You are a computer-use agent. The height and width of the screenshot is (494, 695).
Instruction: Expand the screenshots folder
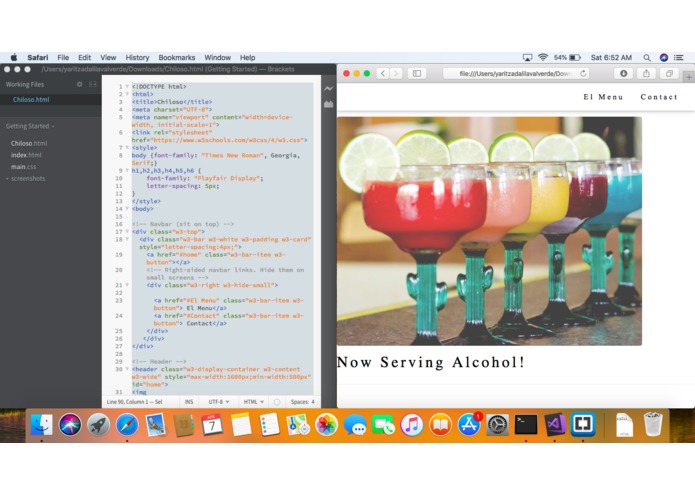pos(26,179)
